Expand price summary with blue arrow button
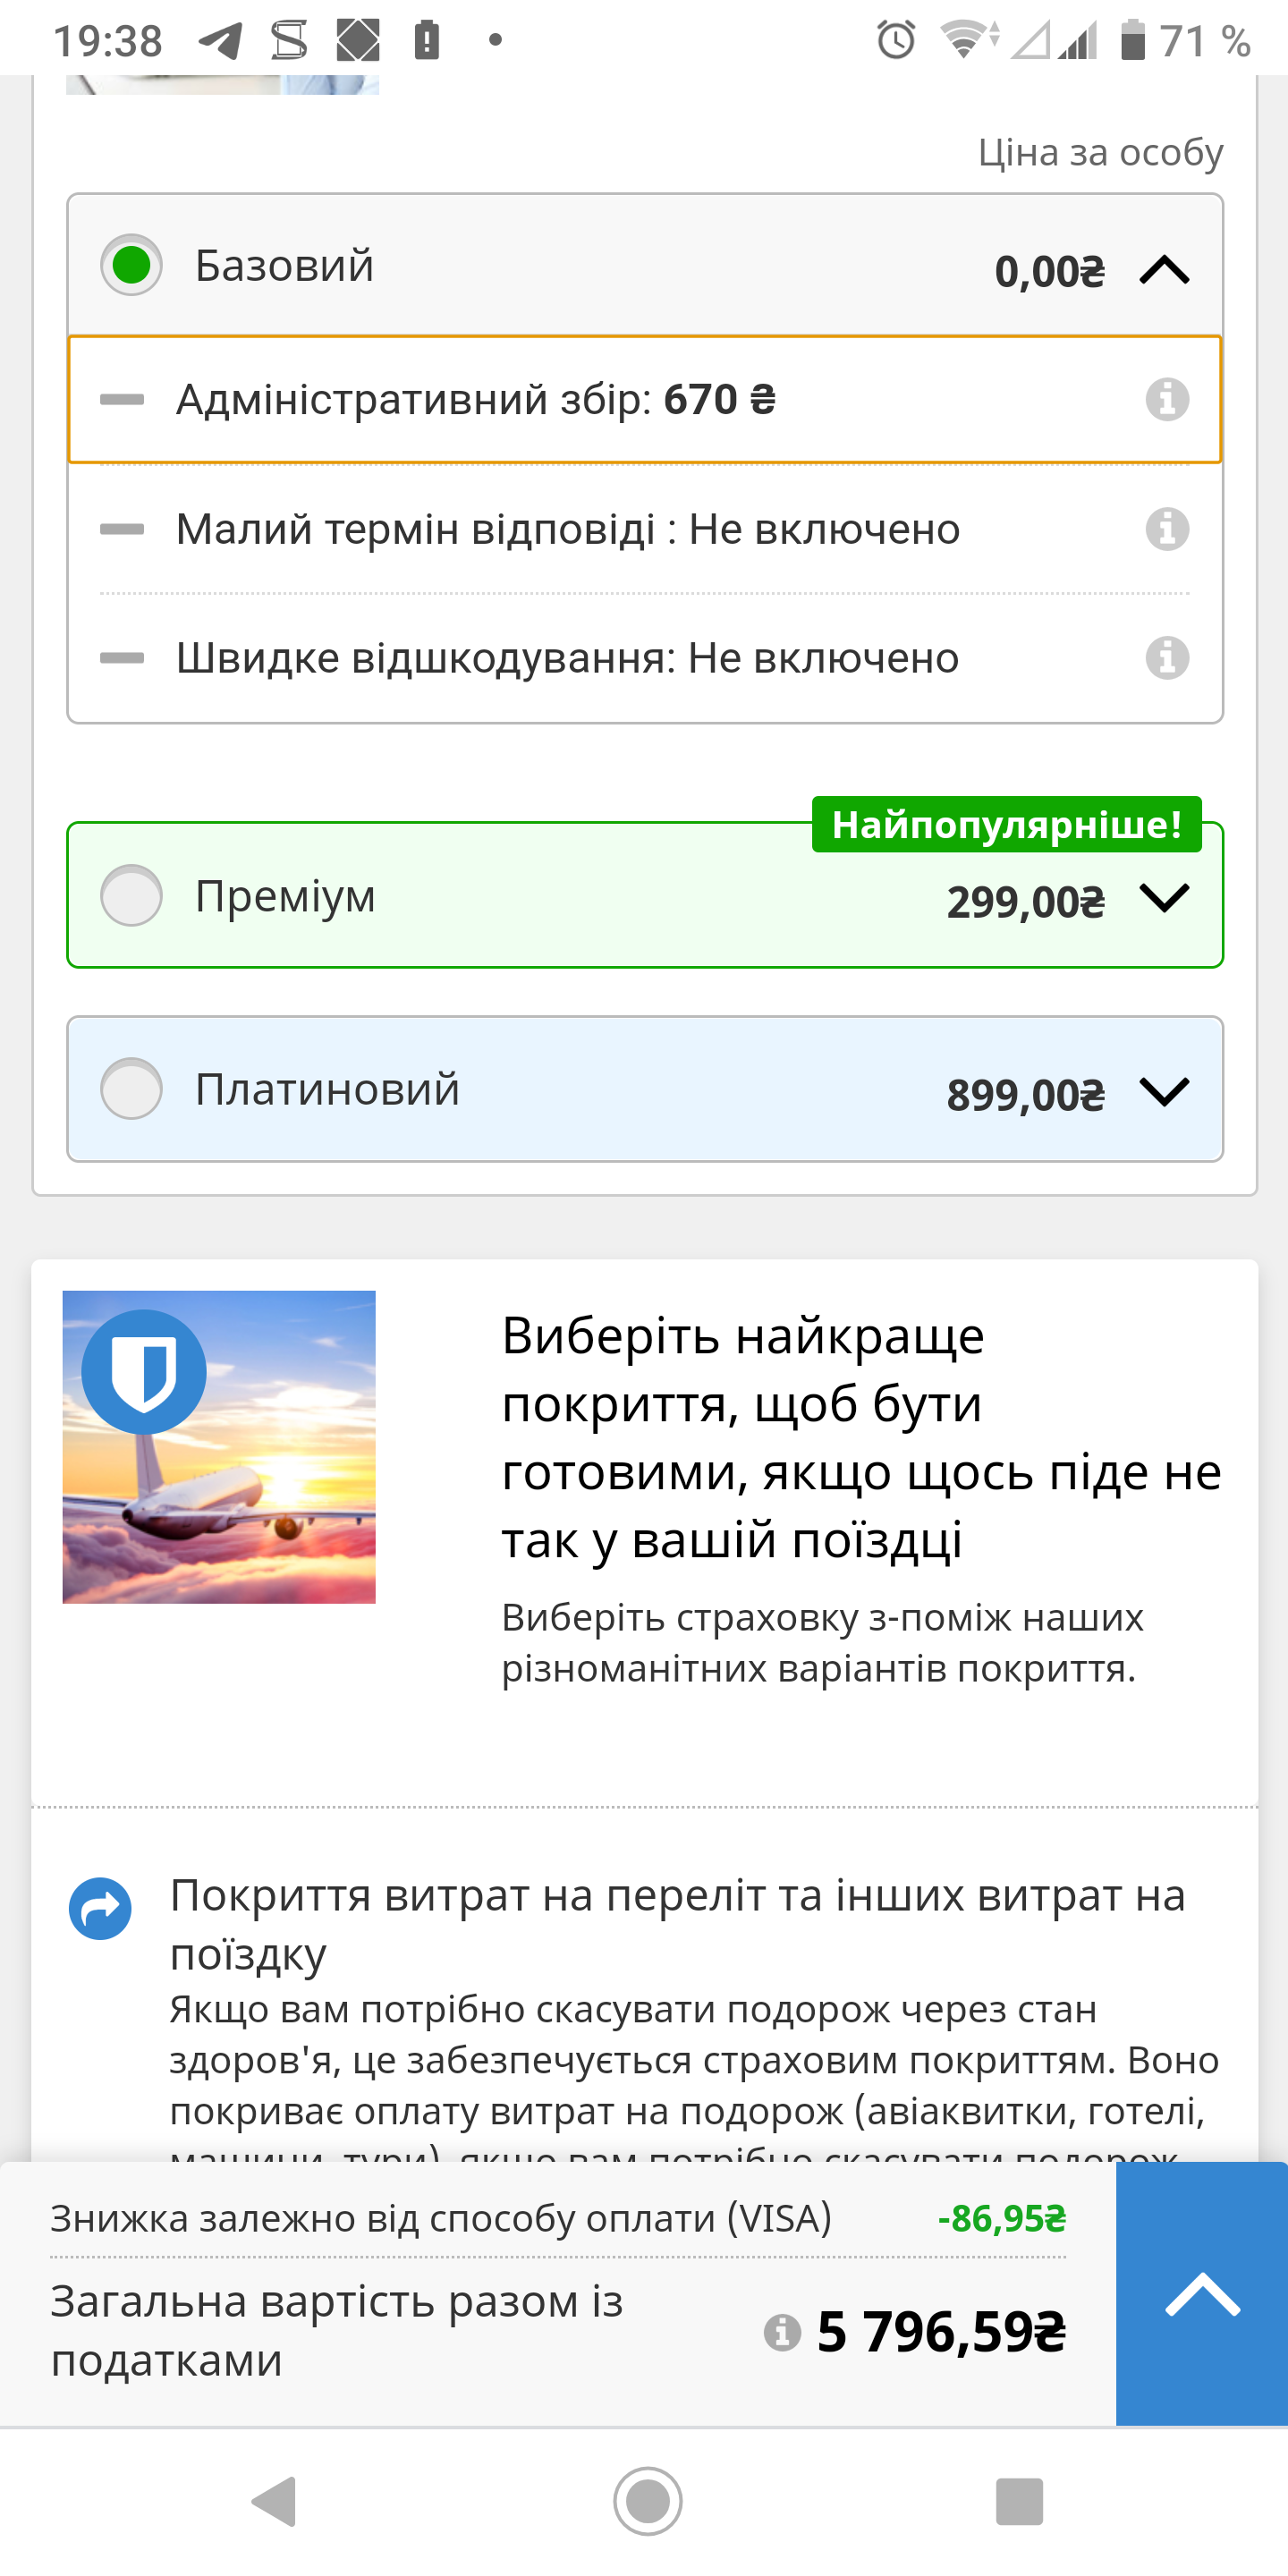1288x2576 pixels. click(1201, 2294)
